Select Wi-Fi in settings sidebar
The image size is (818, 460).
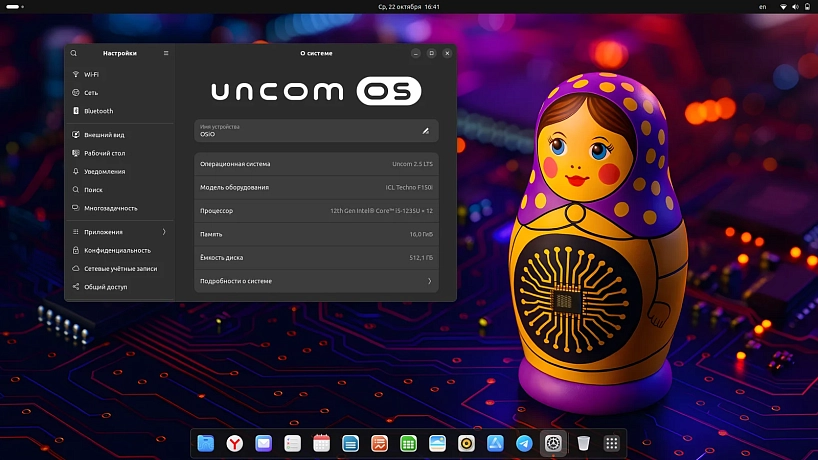91,74
